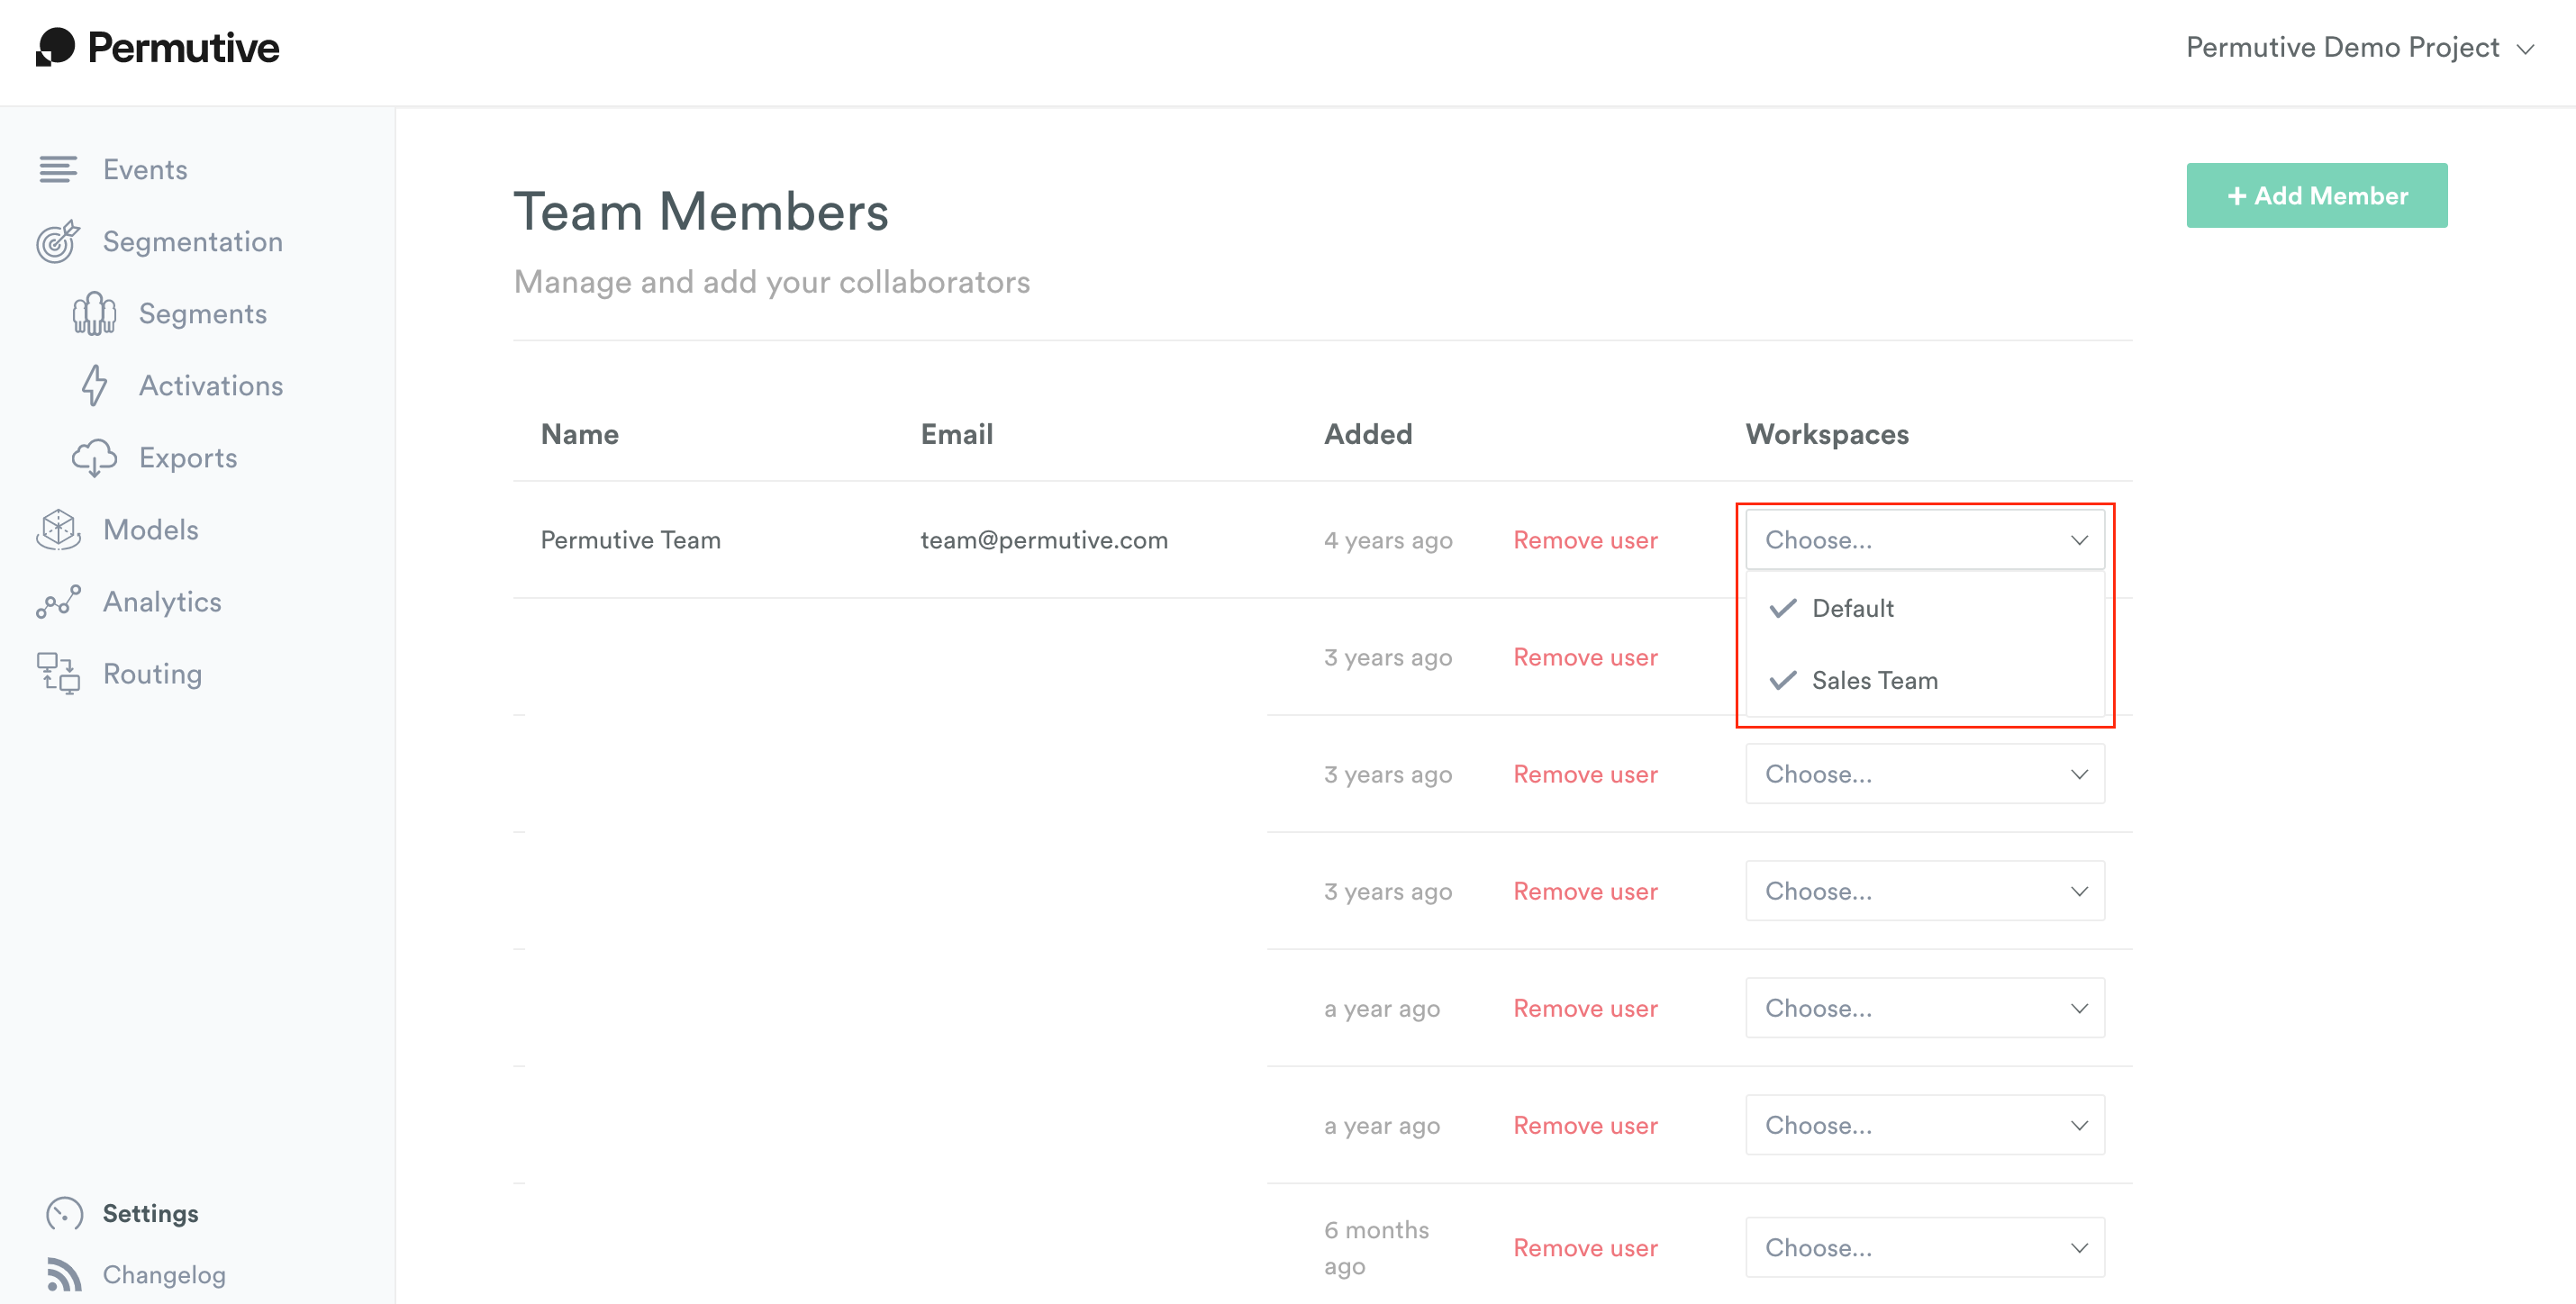Open the Models section
The width and height of the screenshot is (2576, 1304).
click(151, 530)
